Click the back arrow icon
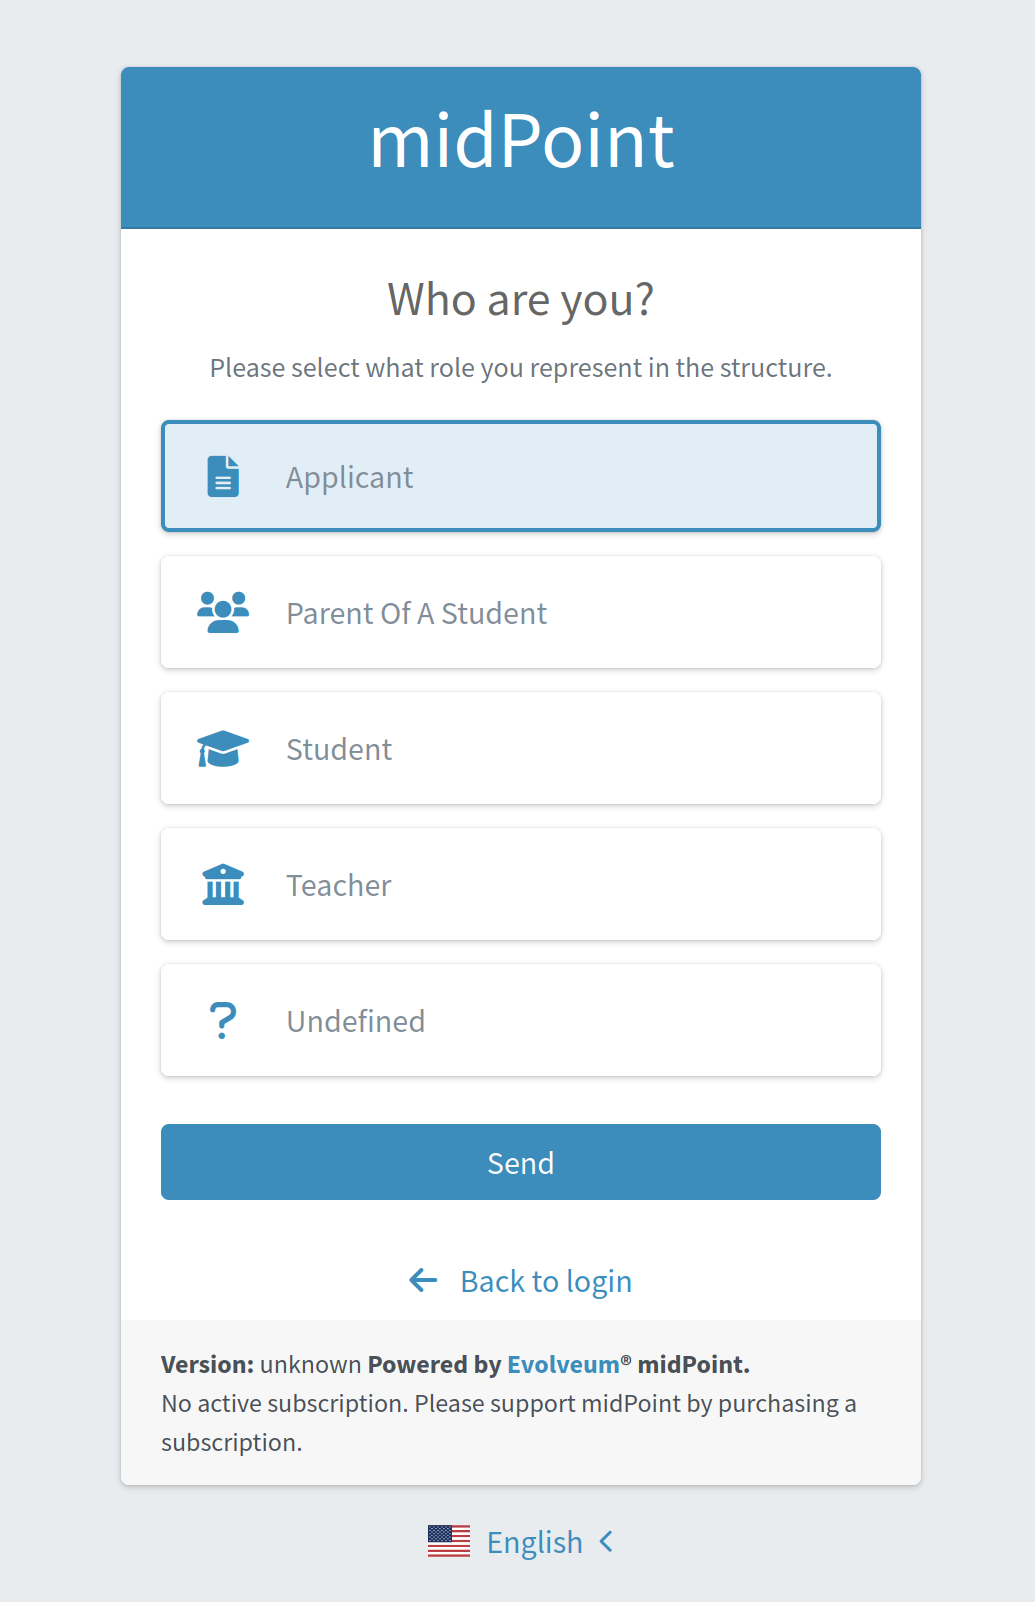The width and height of the screenshot is (1035, 1602). tap(424, 1281)
